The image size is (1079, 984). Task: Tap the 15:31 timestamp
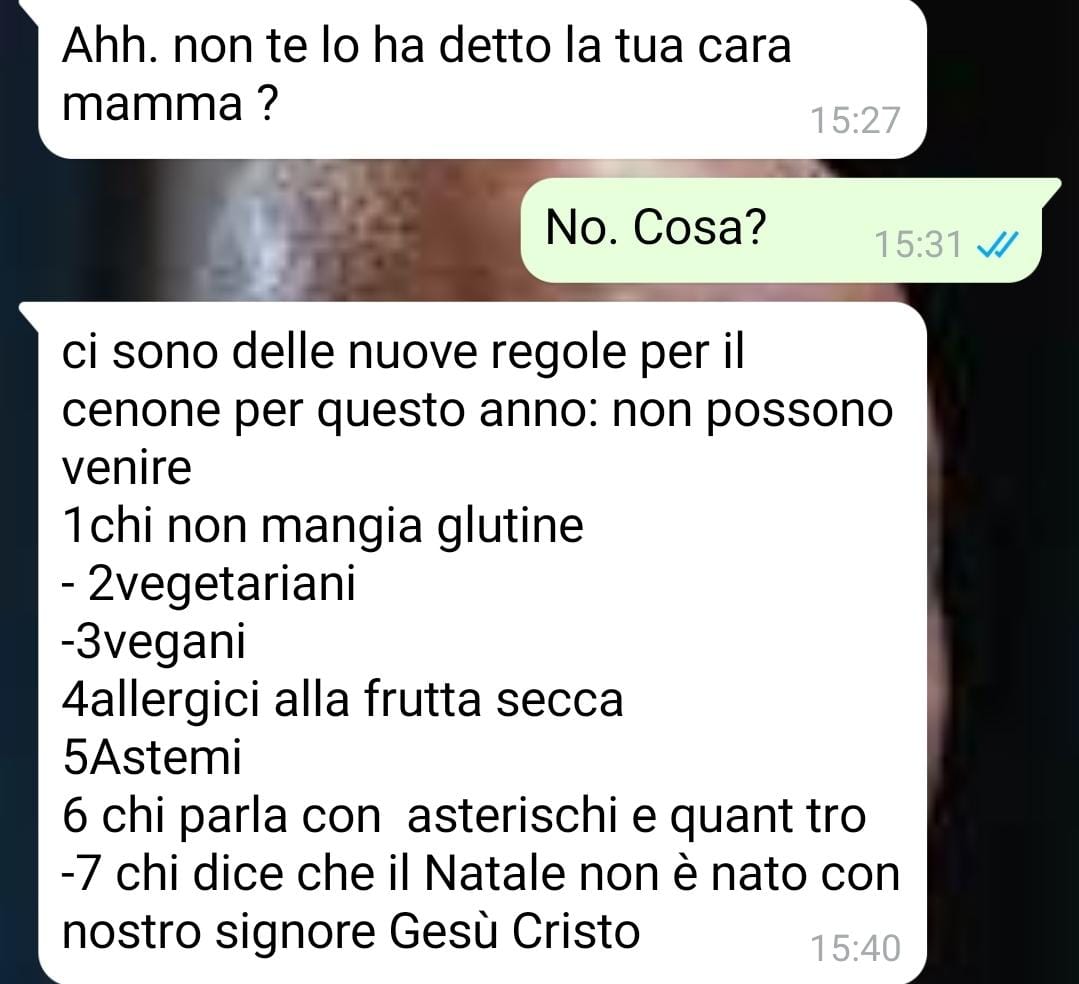917,244
